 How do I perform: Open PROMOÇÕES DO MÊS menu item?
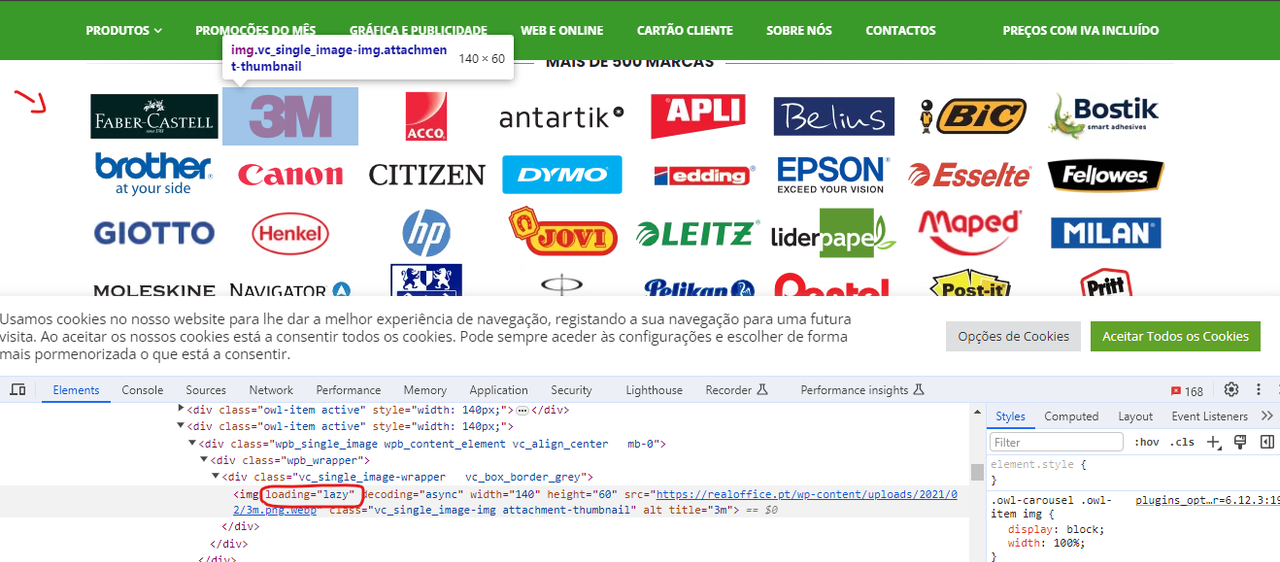click(x=256, y=30)
